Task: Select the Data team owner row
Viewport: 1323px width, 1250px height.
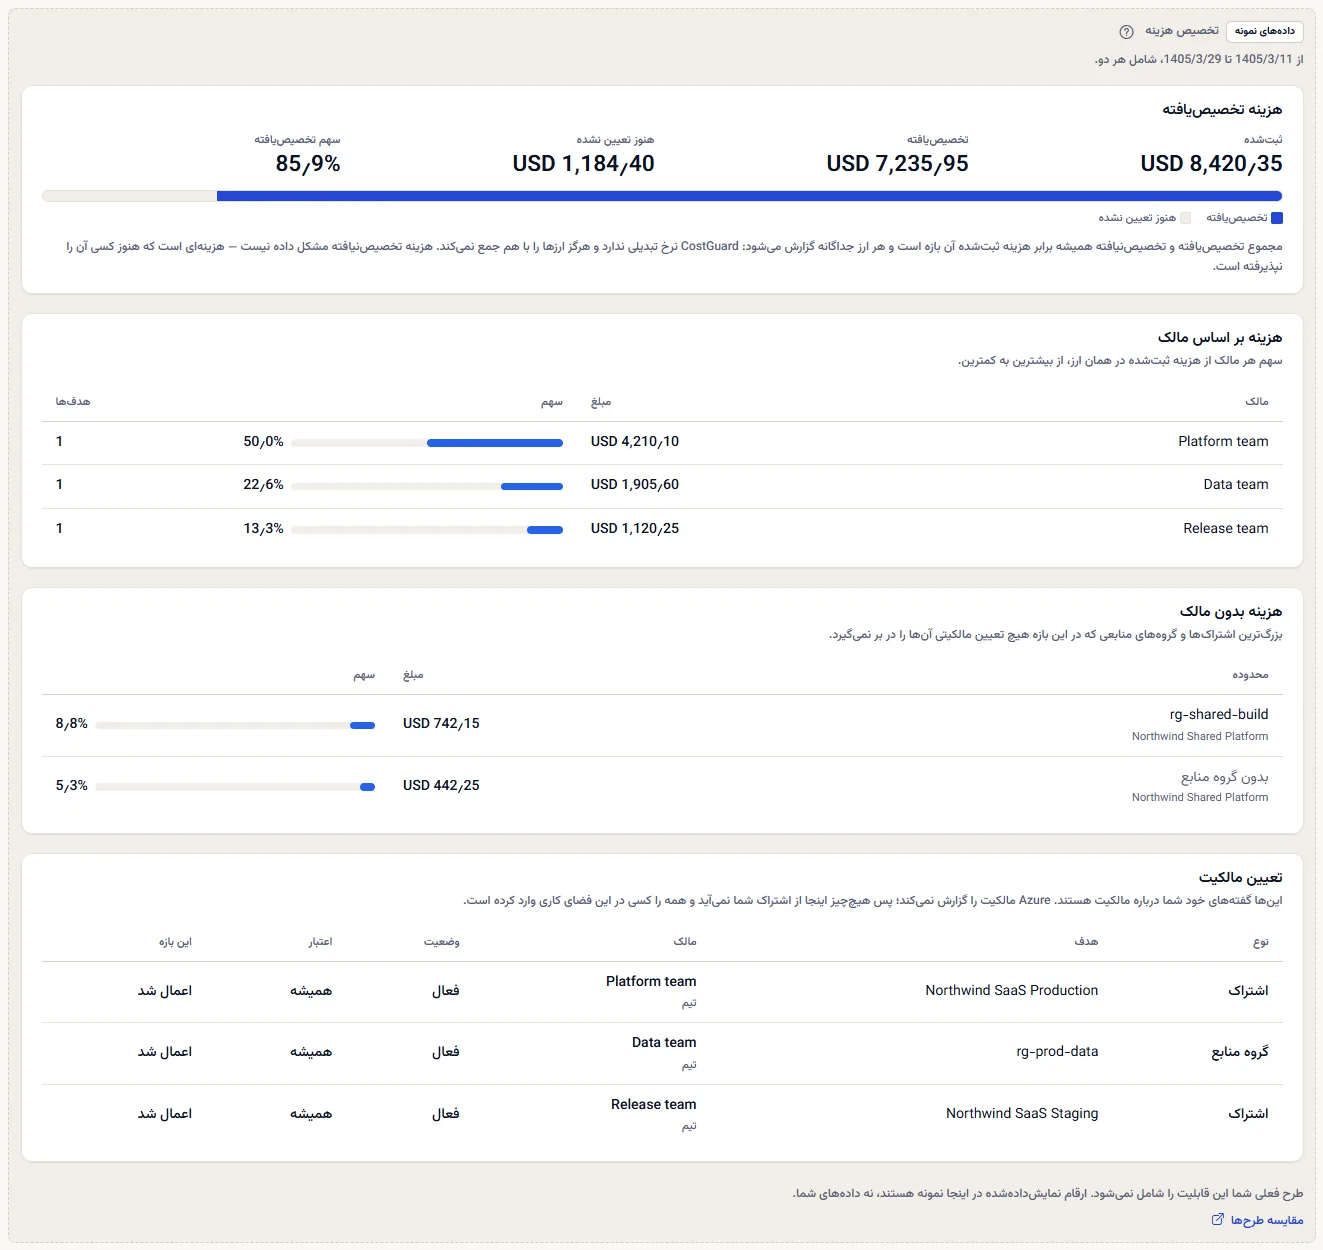Action: 662,485
